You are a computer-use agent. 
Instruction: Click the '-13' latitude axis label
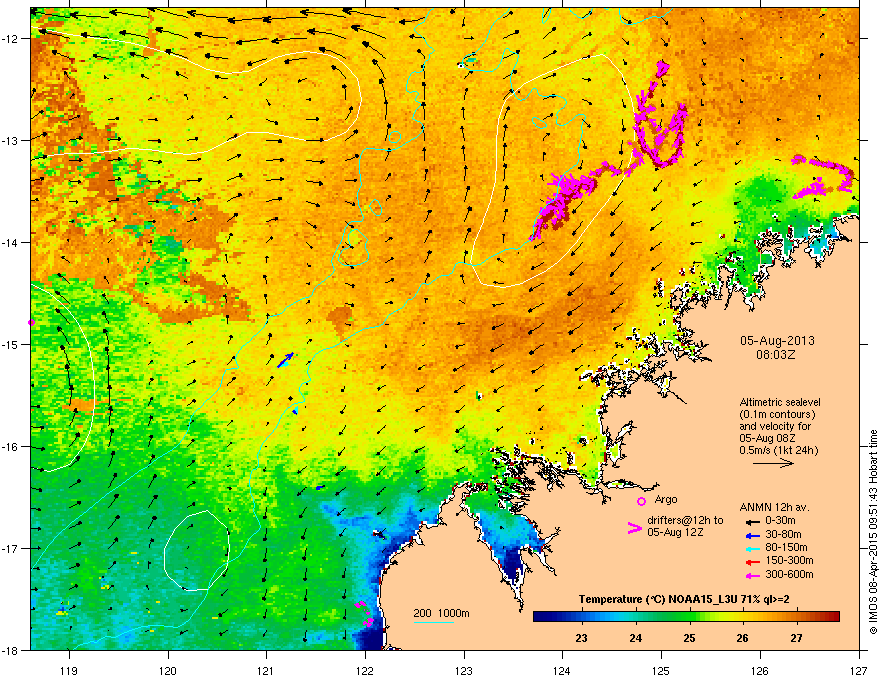pyautogui.click(x=11, y=140)
